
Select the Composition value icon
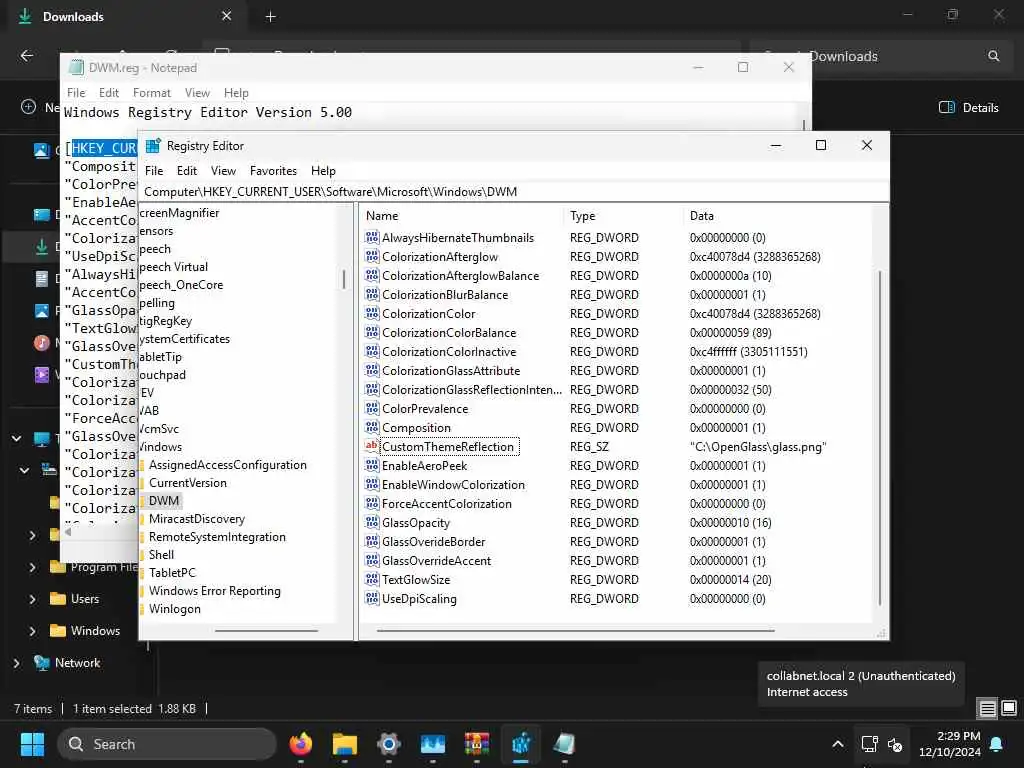coord(372,428)
